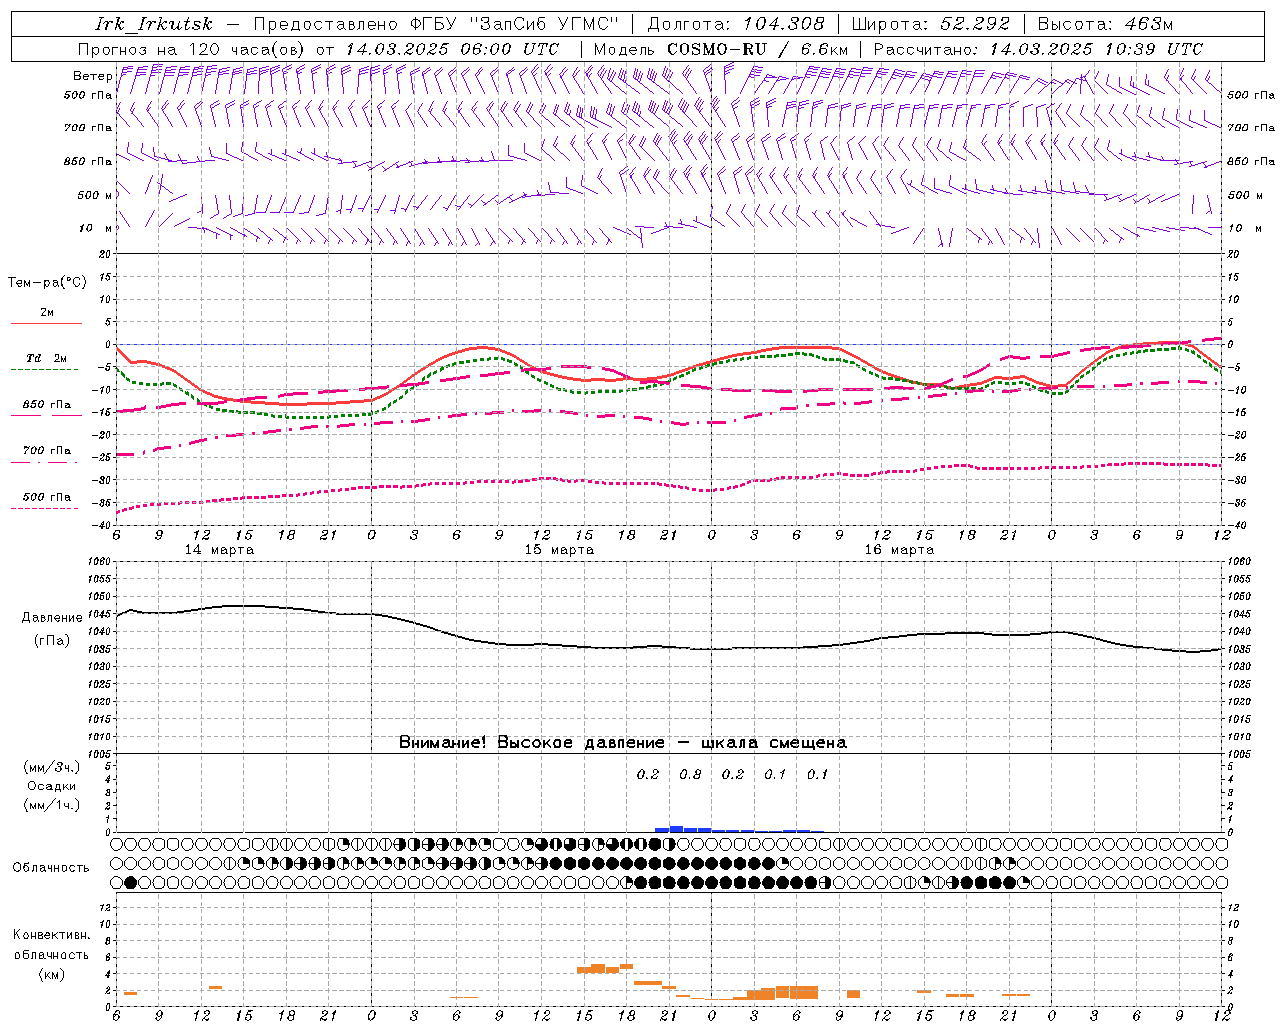Click the 16 марта date label
1280x1024 pixels.
(899, 550)
